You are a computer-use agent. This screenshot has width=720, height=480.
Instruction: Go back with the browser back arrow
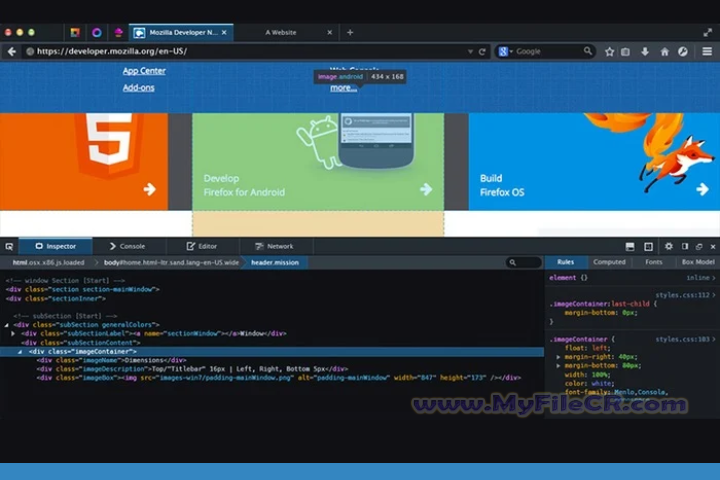tap(12, 51)
